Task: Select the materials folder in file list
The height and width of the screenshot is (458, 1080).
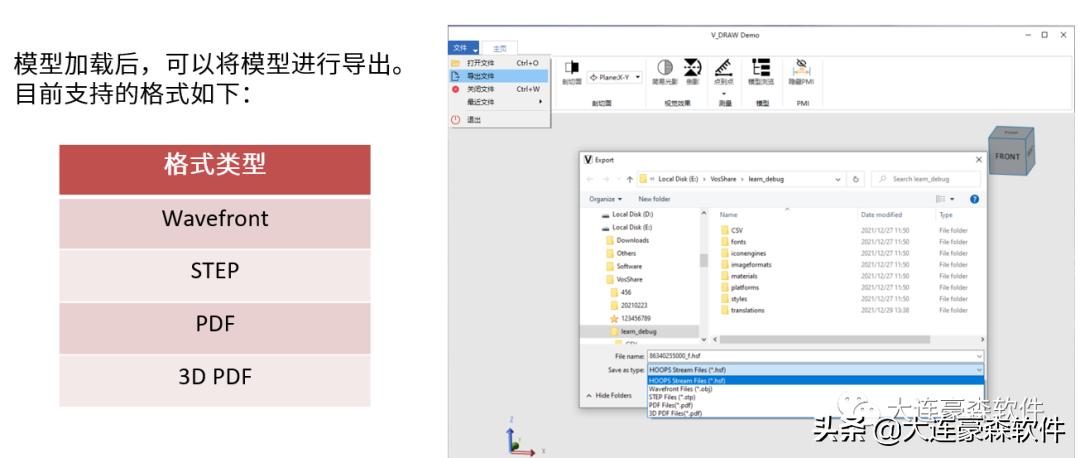Action: click(739, 276)
